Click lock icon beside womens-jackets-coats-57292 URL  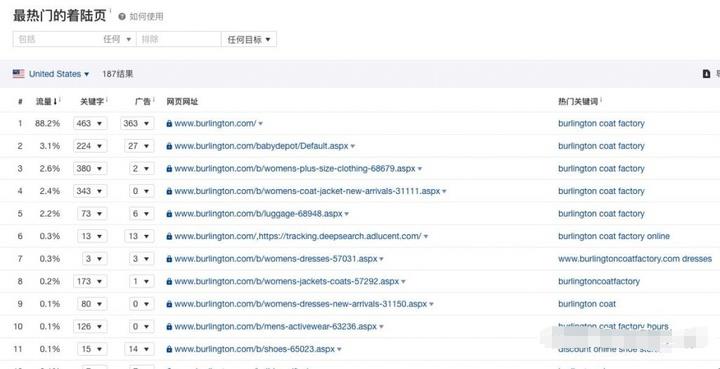tap(169, 281)
